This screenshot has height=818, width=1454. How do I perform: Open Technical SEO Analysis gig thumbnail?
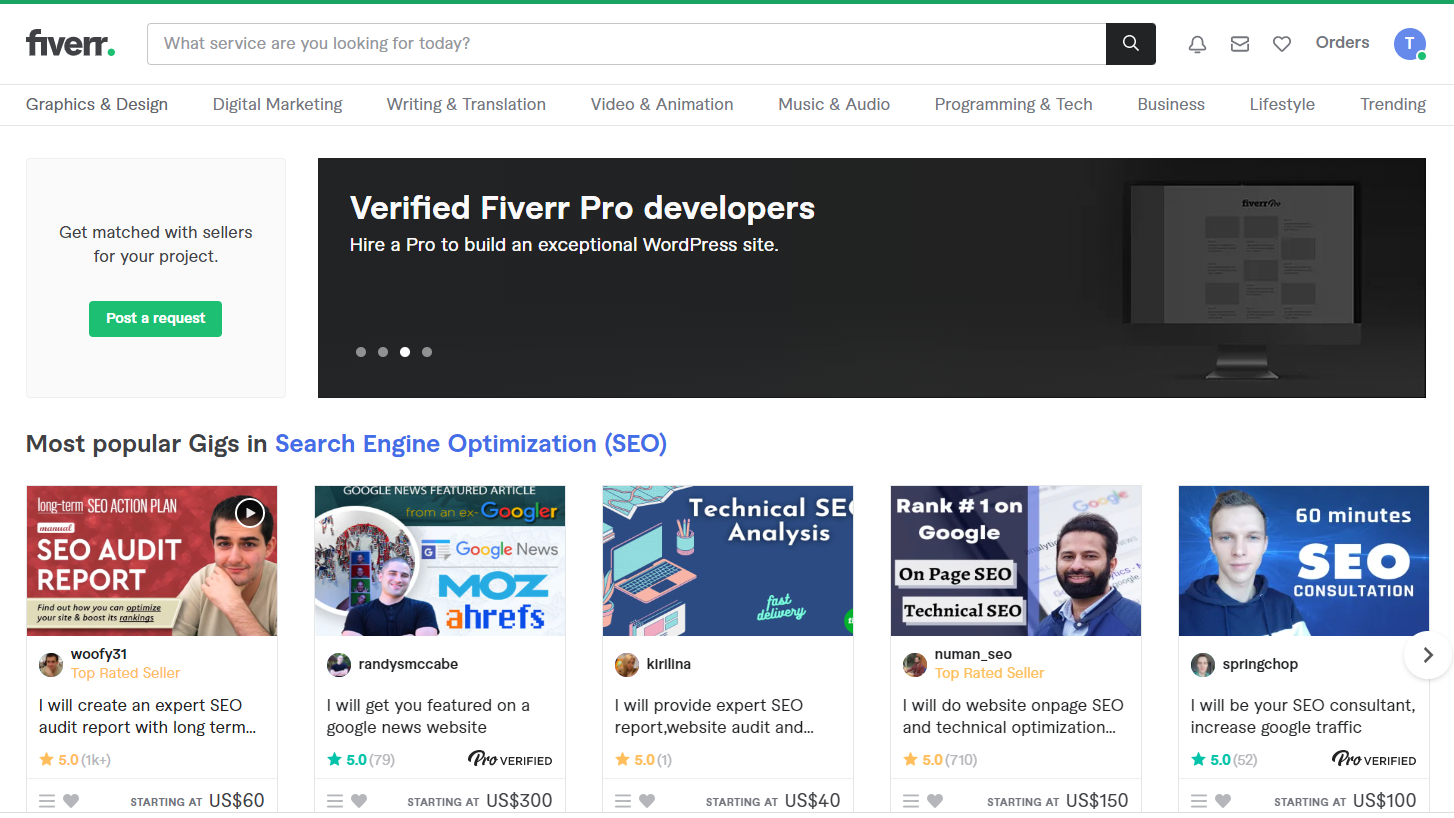728,561
